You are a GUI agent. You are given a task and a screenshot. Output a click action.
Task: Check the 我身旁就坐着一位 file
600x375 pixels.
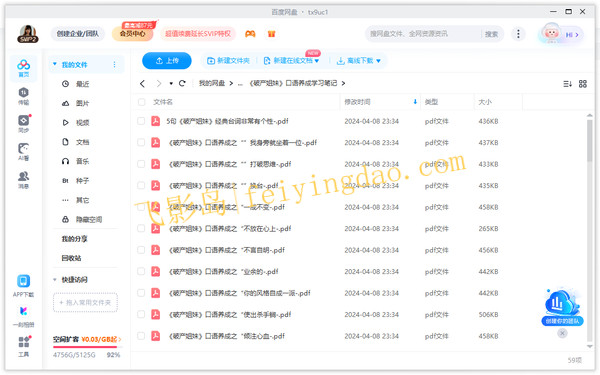tap(141, 143)
